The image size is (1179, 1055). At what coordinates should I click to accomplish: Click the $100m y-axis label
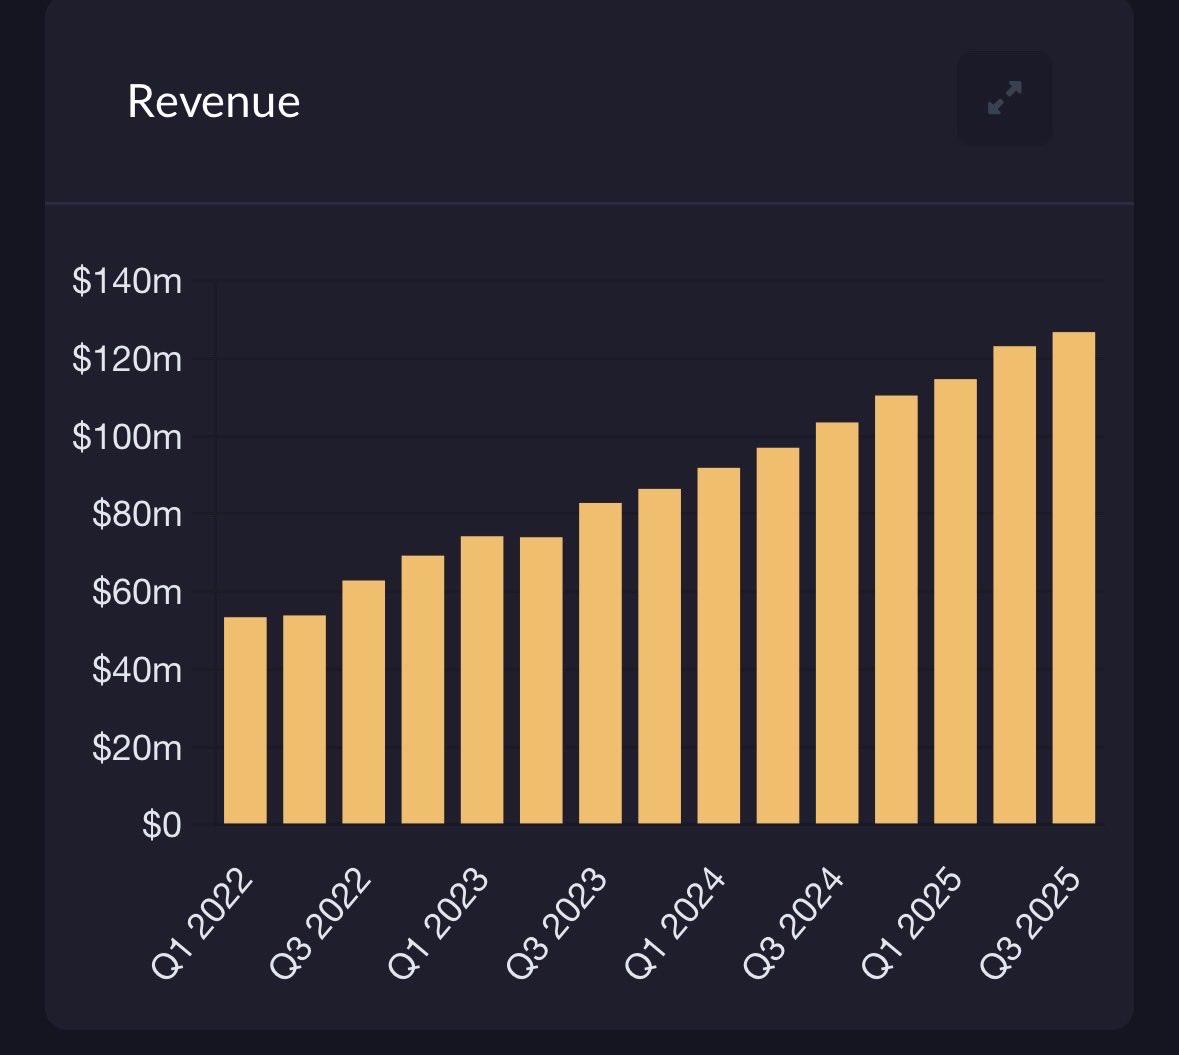(x=128, y=437)
